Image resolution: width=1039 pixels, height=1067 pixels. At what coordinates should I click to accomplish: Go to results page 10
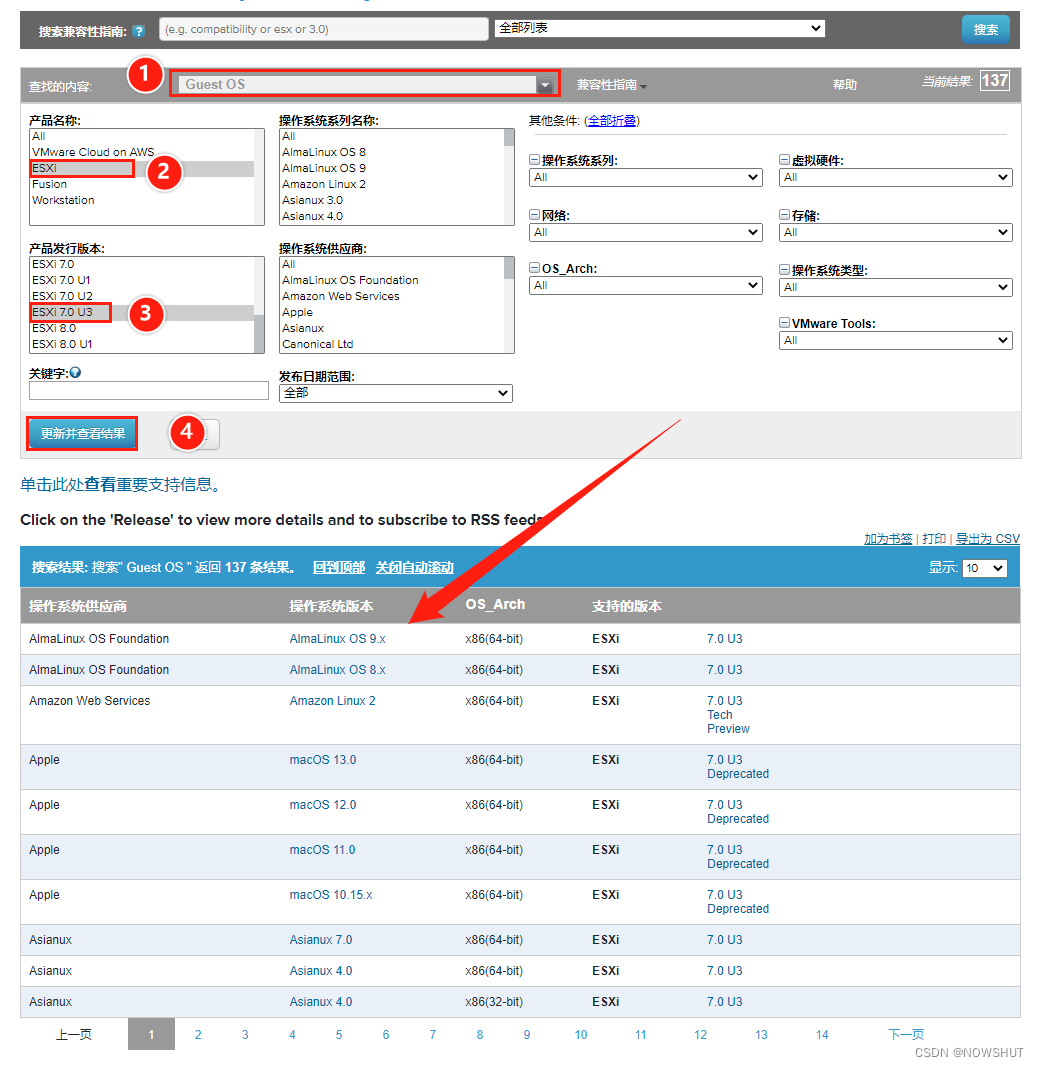coord(580,1034)
